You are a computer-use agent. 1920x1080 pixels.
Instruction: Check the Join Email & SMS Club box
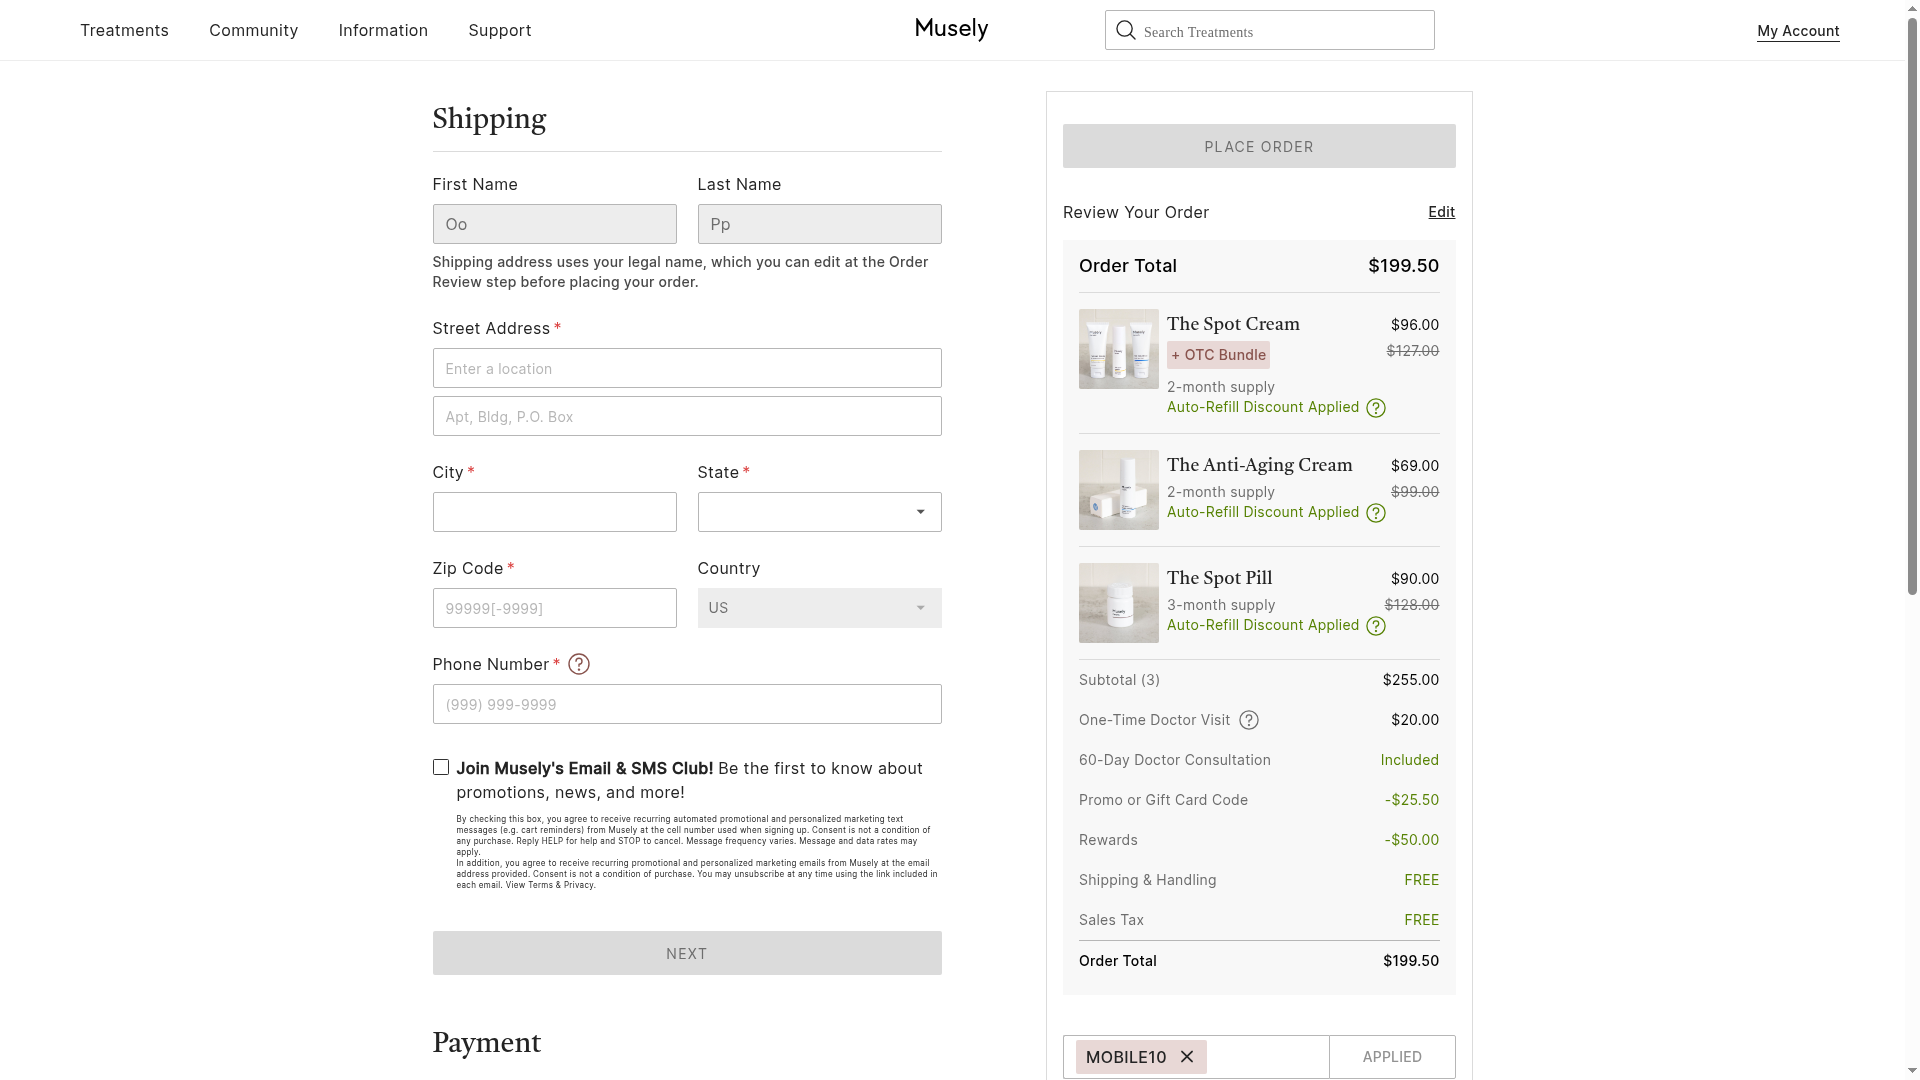point(441,767)
